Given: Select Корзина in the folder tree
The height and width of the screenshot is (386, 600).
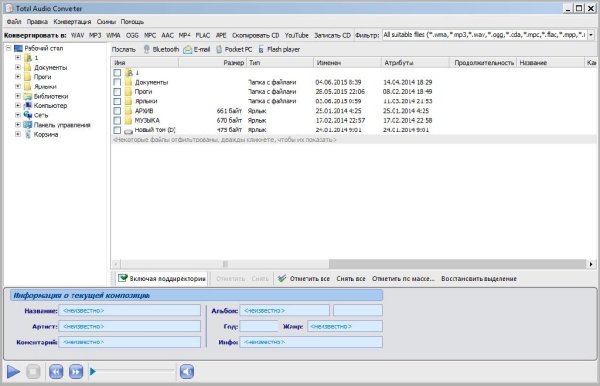Looking at the screenshot, I should [x=46, y=134].
